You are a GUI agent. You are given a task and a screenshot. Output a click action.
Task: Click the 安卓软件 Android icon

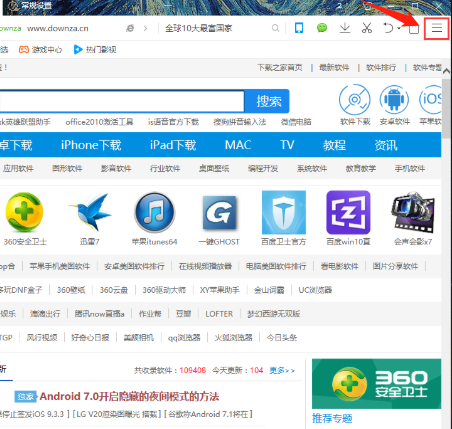click(394, 100)
